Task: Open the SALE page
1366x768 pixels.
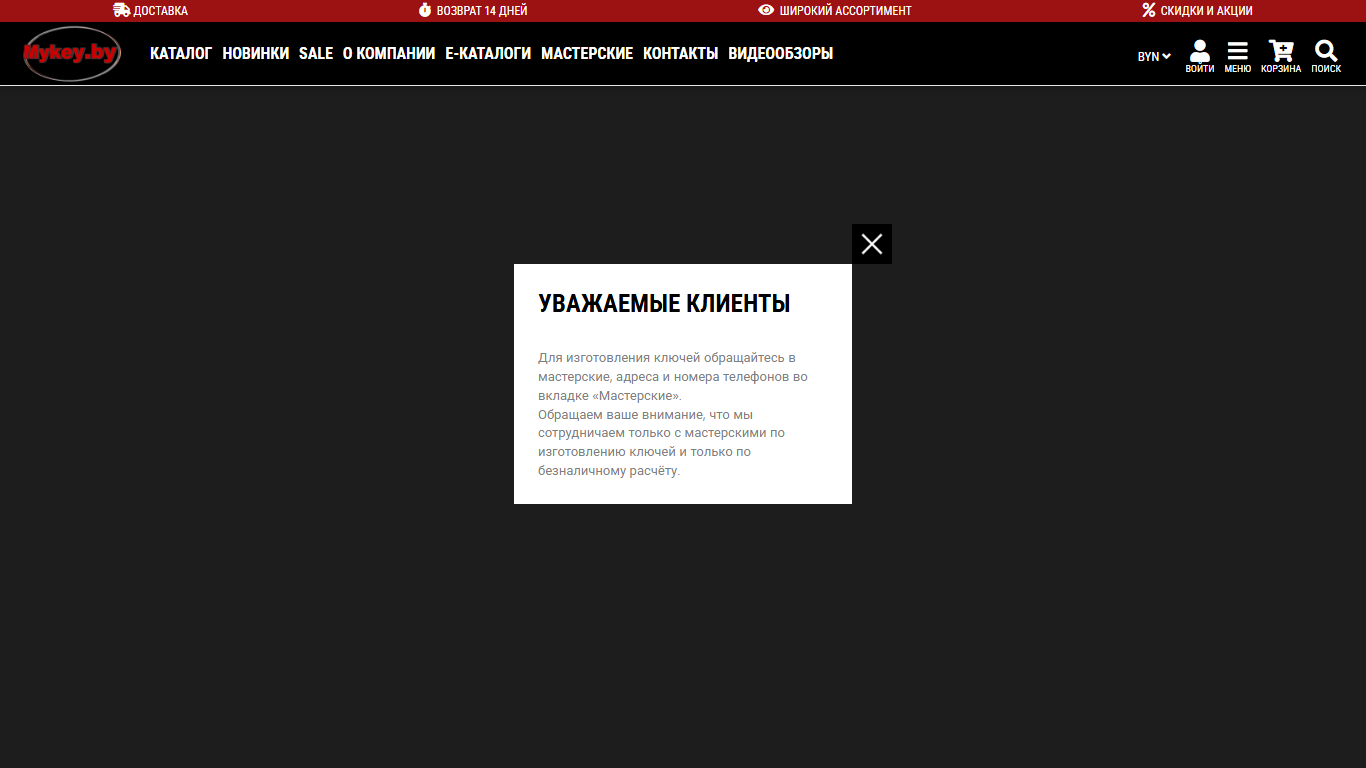Action: tap(316, 54)
